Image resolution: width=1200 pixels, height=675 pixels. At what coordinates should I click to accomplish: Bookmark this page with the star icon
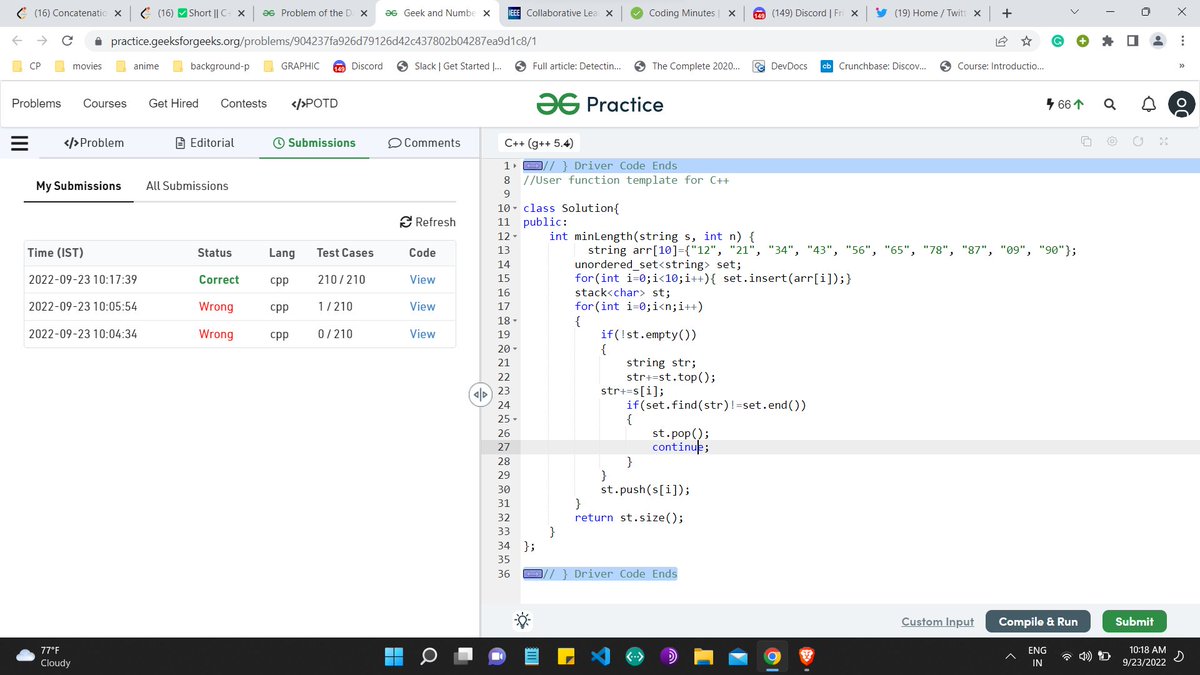click(1026, 42)
